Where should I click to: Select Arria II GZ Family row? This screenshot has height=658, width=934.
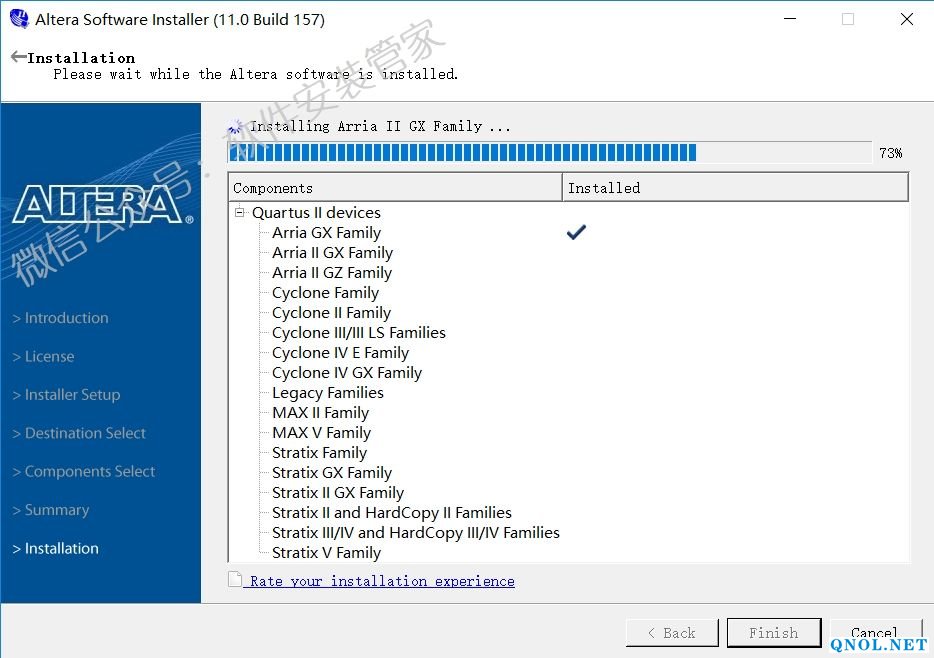tap(332, 273)
